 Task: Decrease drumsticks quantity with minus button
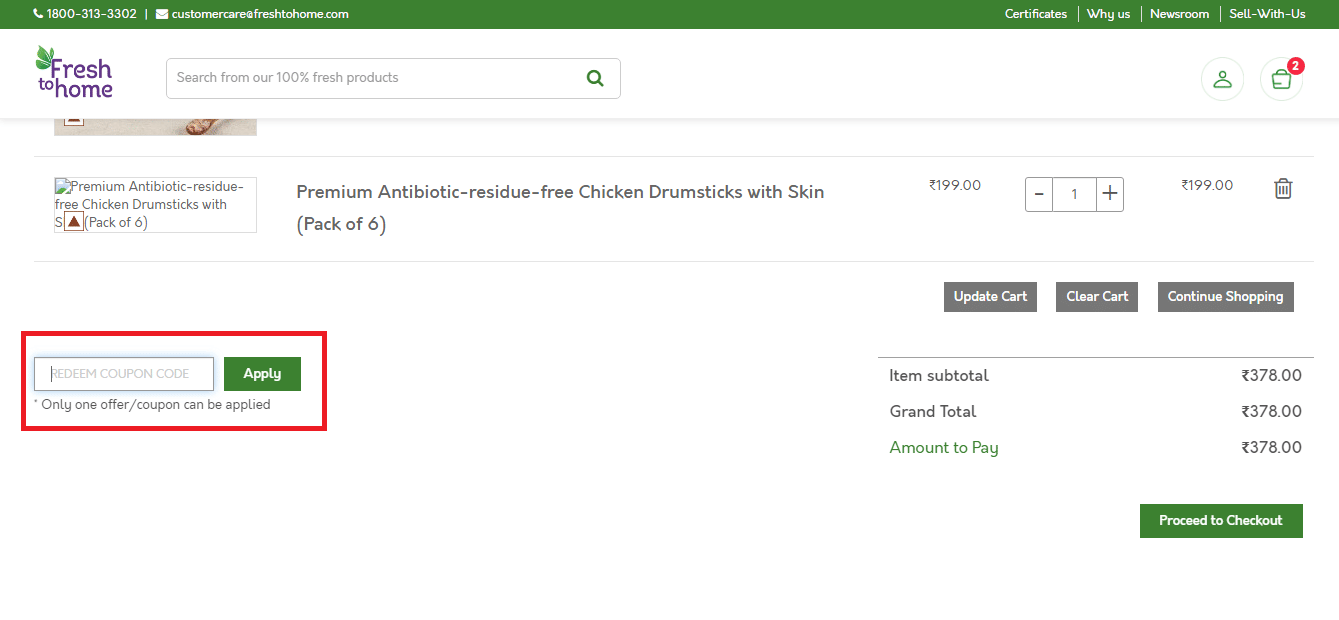click(1039, 194)
